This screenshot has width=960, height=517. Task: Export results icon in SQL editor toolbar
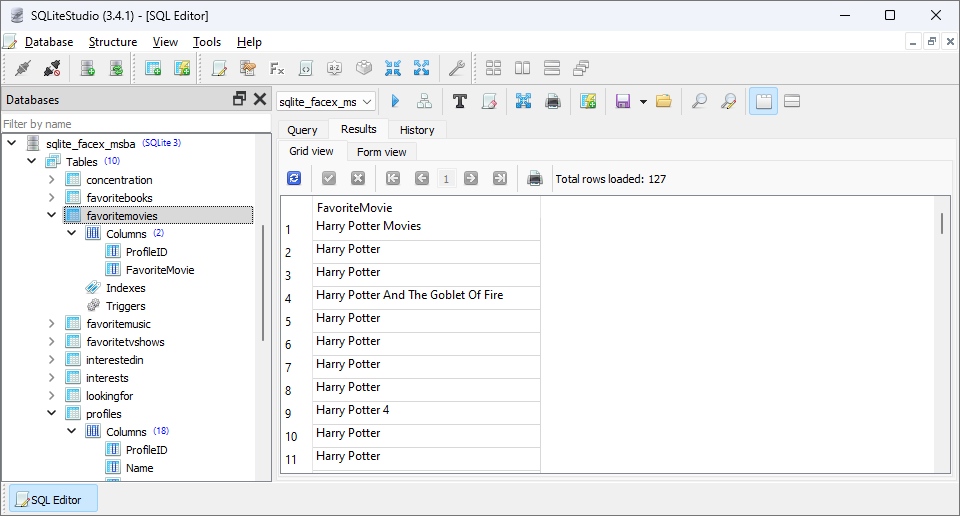[523, 101]
